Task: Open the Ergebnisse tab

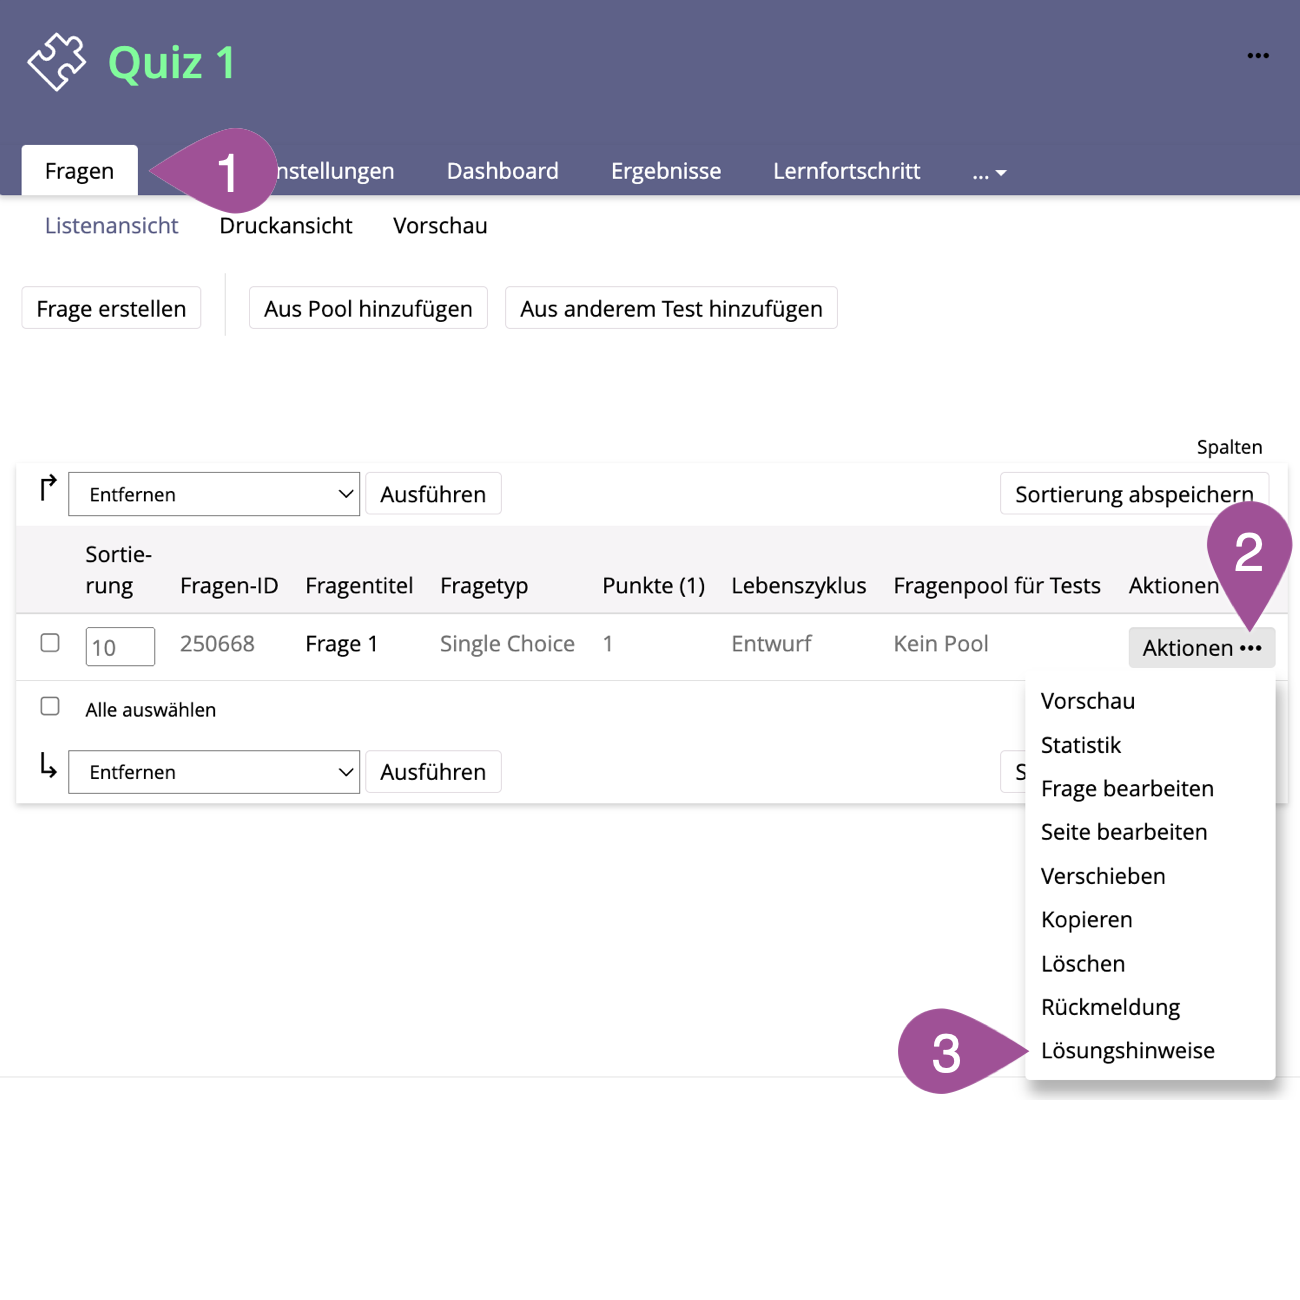Action: click(x=665, y=171)
